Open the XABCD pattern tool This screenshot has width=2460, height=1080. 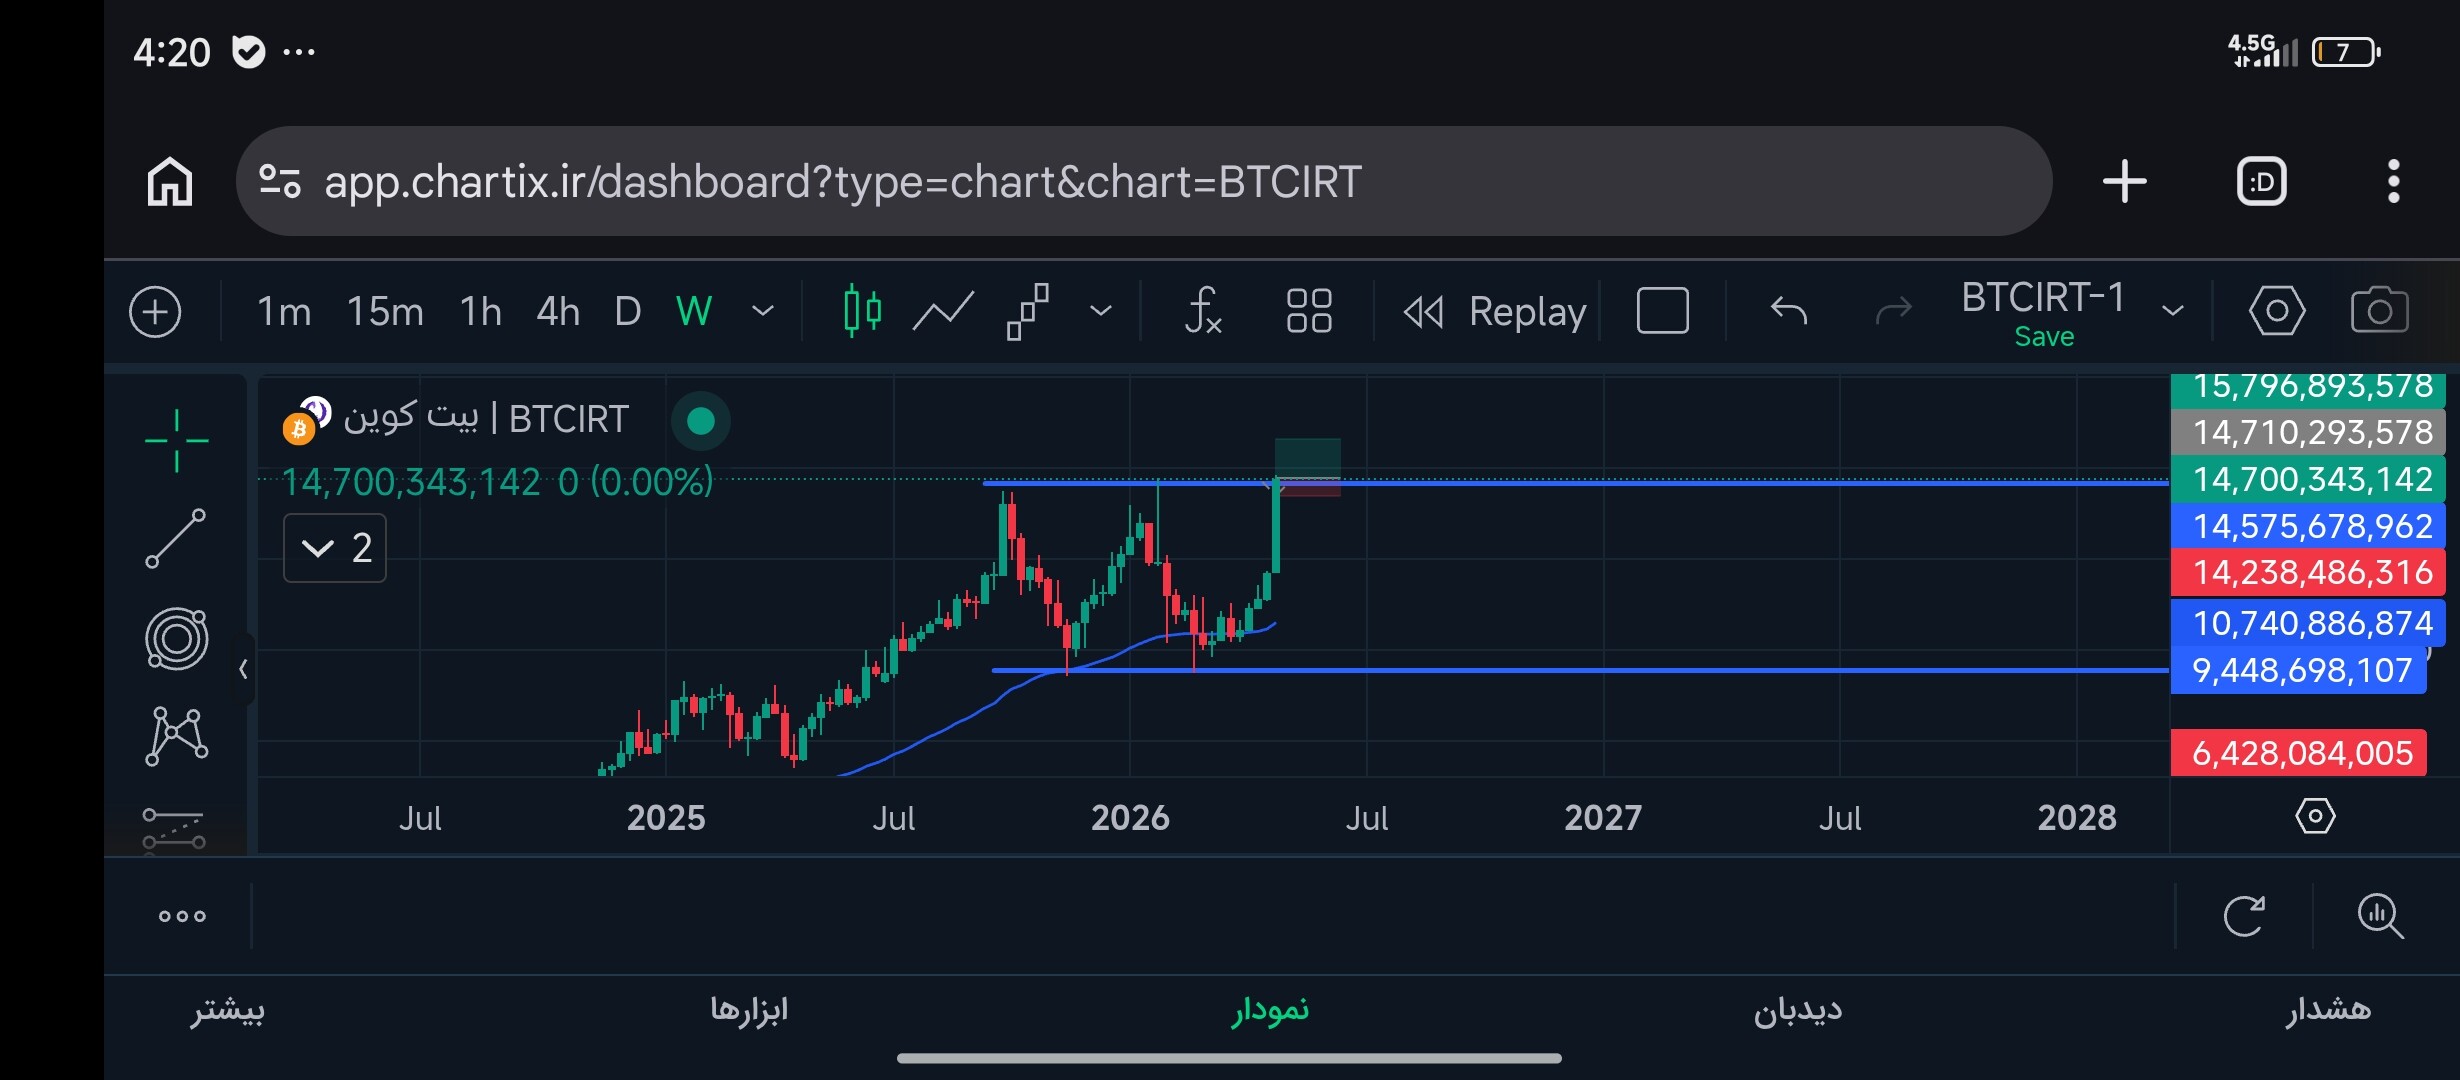(x=176, y=737)
